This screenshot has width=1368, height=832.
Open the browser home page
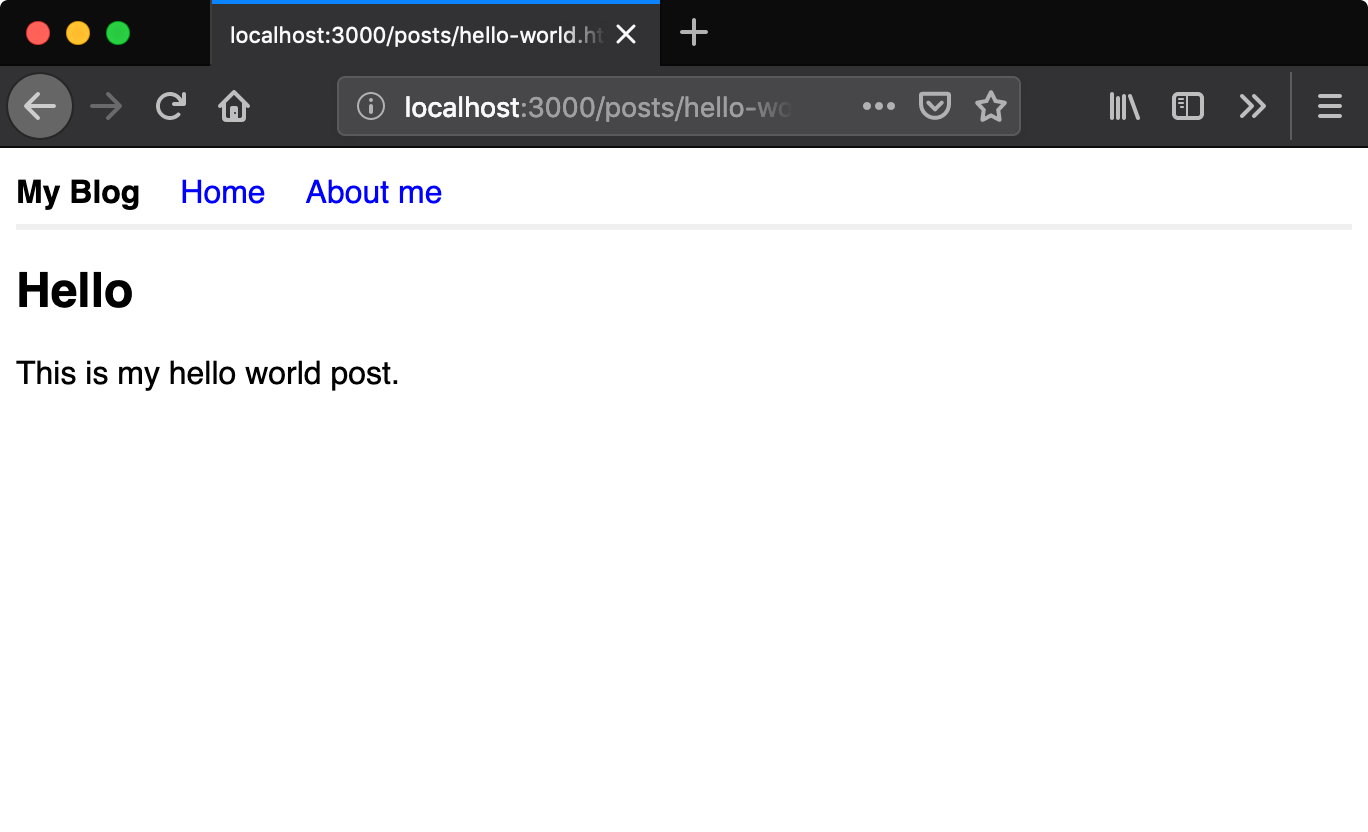coord(234,106)
